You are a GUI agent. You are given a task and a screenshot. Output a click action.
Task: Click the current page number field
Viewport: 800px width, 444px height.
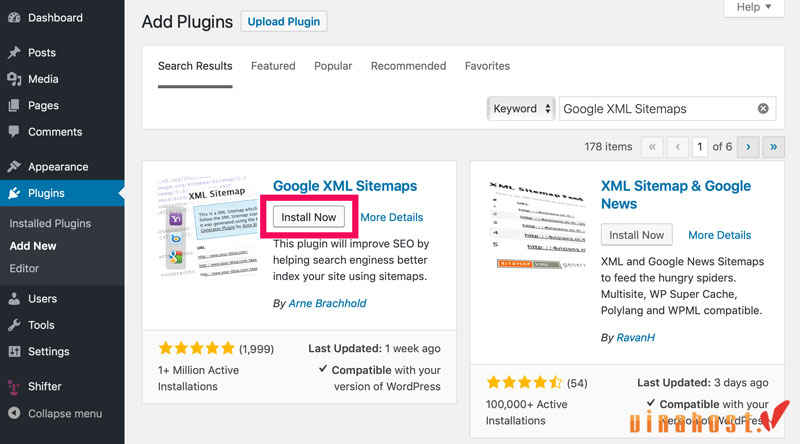point(699,147)
